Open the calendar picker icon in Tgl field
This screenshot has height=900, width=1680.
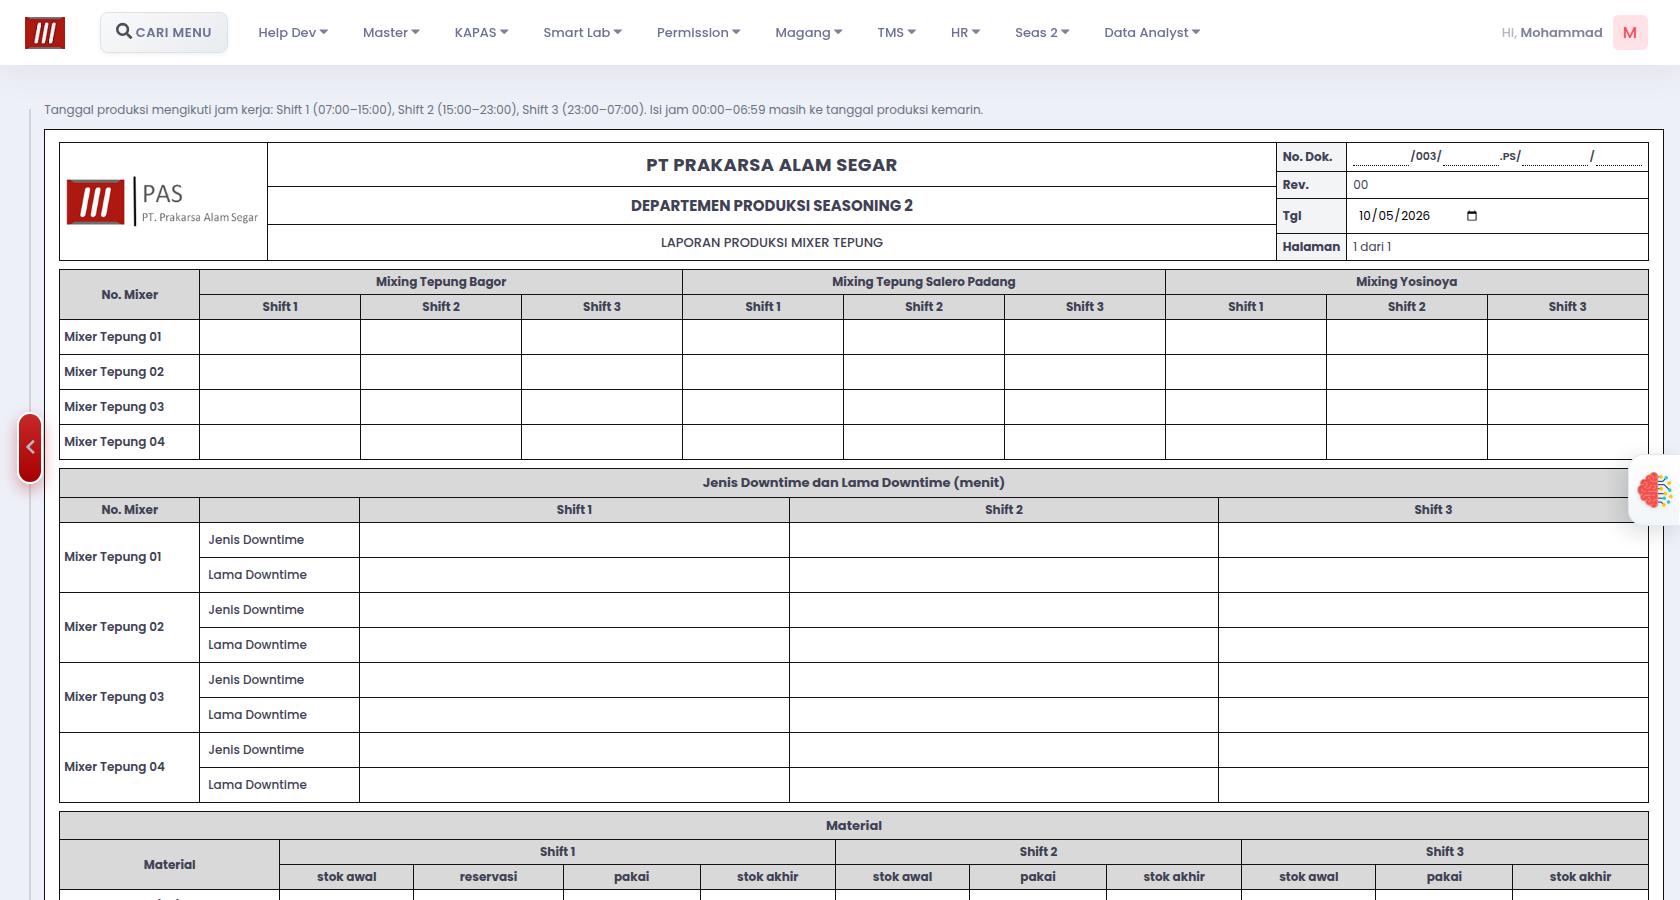[1472, 216]
